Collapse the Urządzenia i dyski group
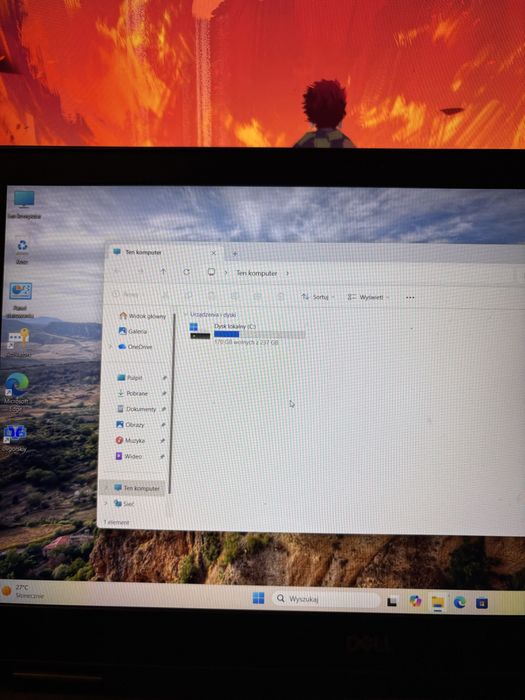Image resolution: width=525 pixels, height=700 pixels. point(186,314)
